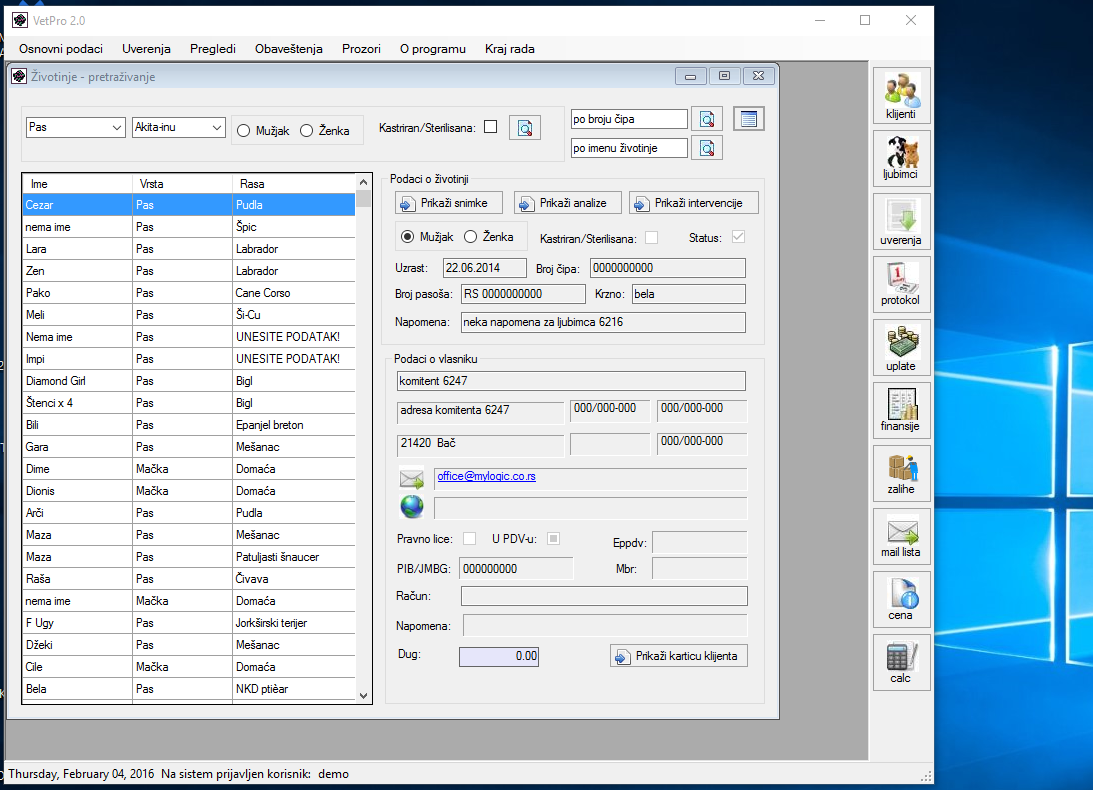The width and height of the screenshot is (1093, 790).
Task: Click the uverenja sidebar icon
Action: [901, 221]
